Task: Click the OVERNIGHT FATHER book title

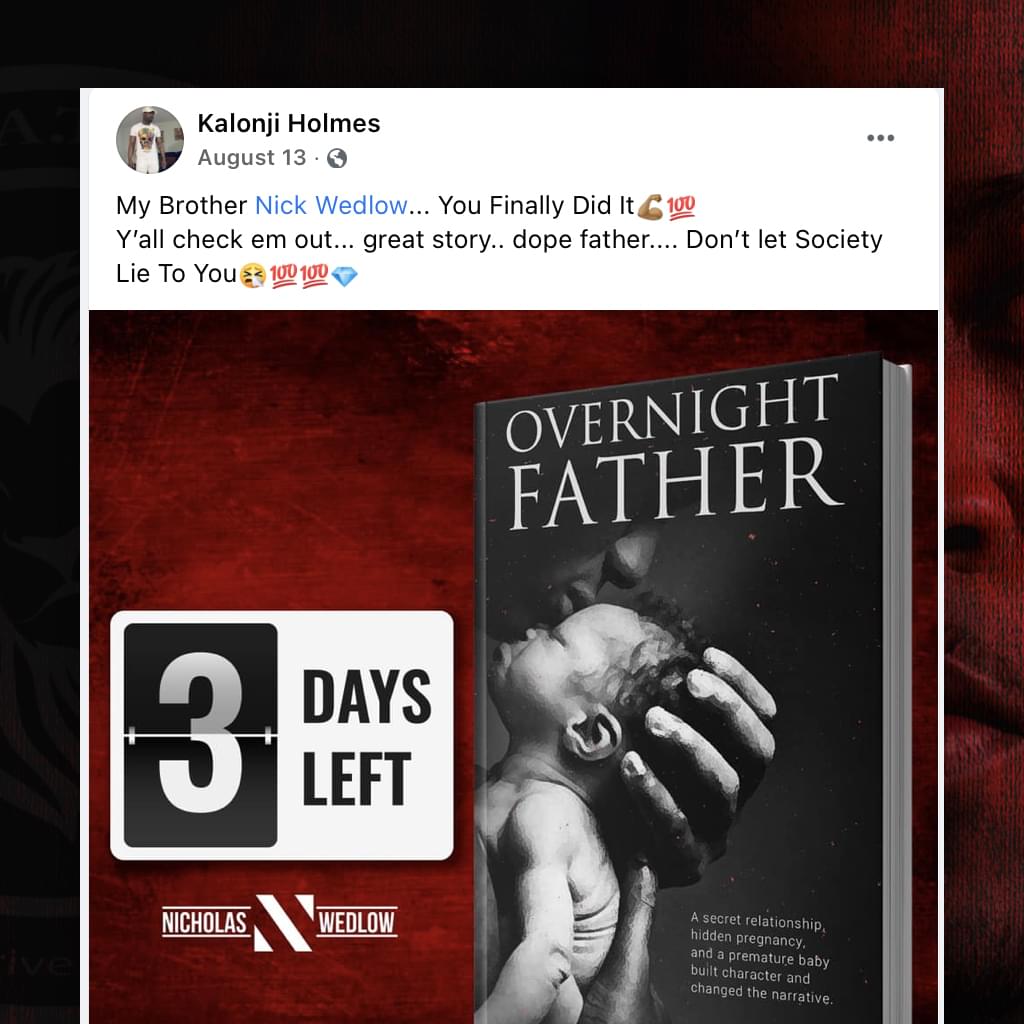Action: click(673, 452)
